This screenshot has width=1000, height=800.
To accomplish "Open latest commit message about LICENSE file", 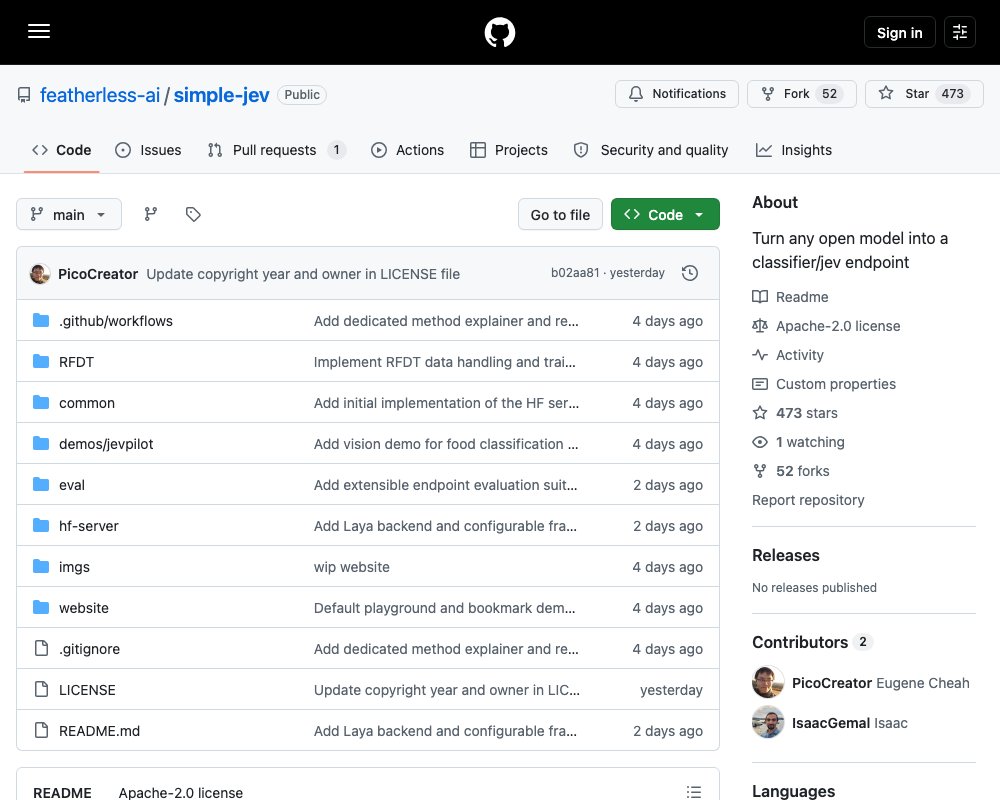I will (x=303, y=274).
